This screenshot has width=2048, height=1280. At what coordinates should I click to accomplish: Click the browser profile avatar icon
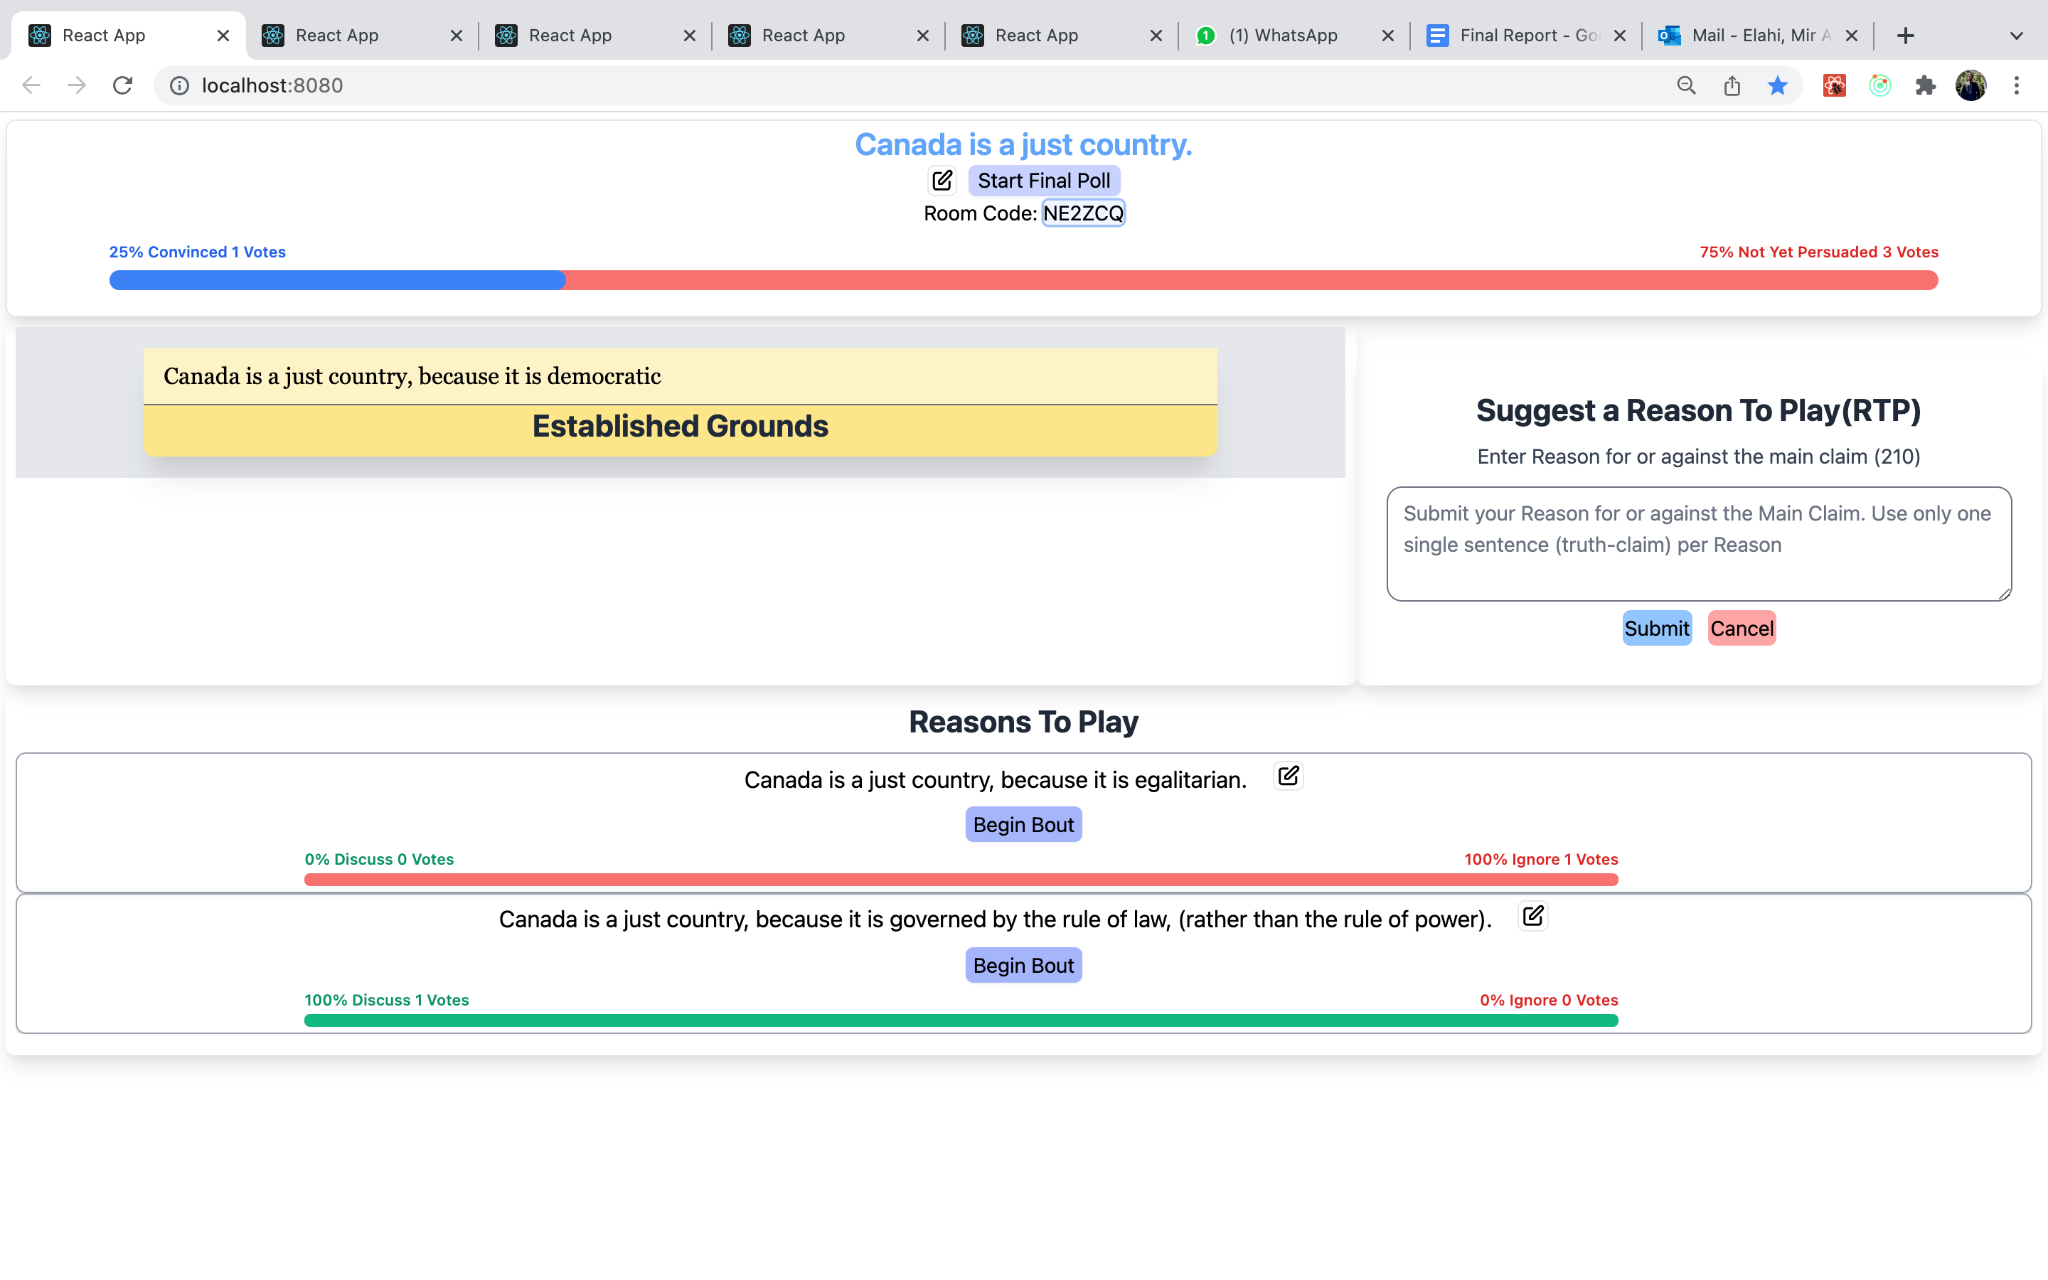point(1969,85)
